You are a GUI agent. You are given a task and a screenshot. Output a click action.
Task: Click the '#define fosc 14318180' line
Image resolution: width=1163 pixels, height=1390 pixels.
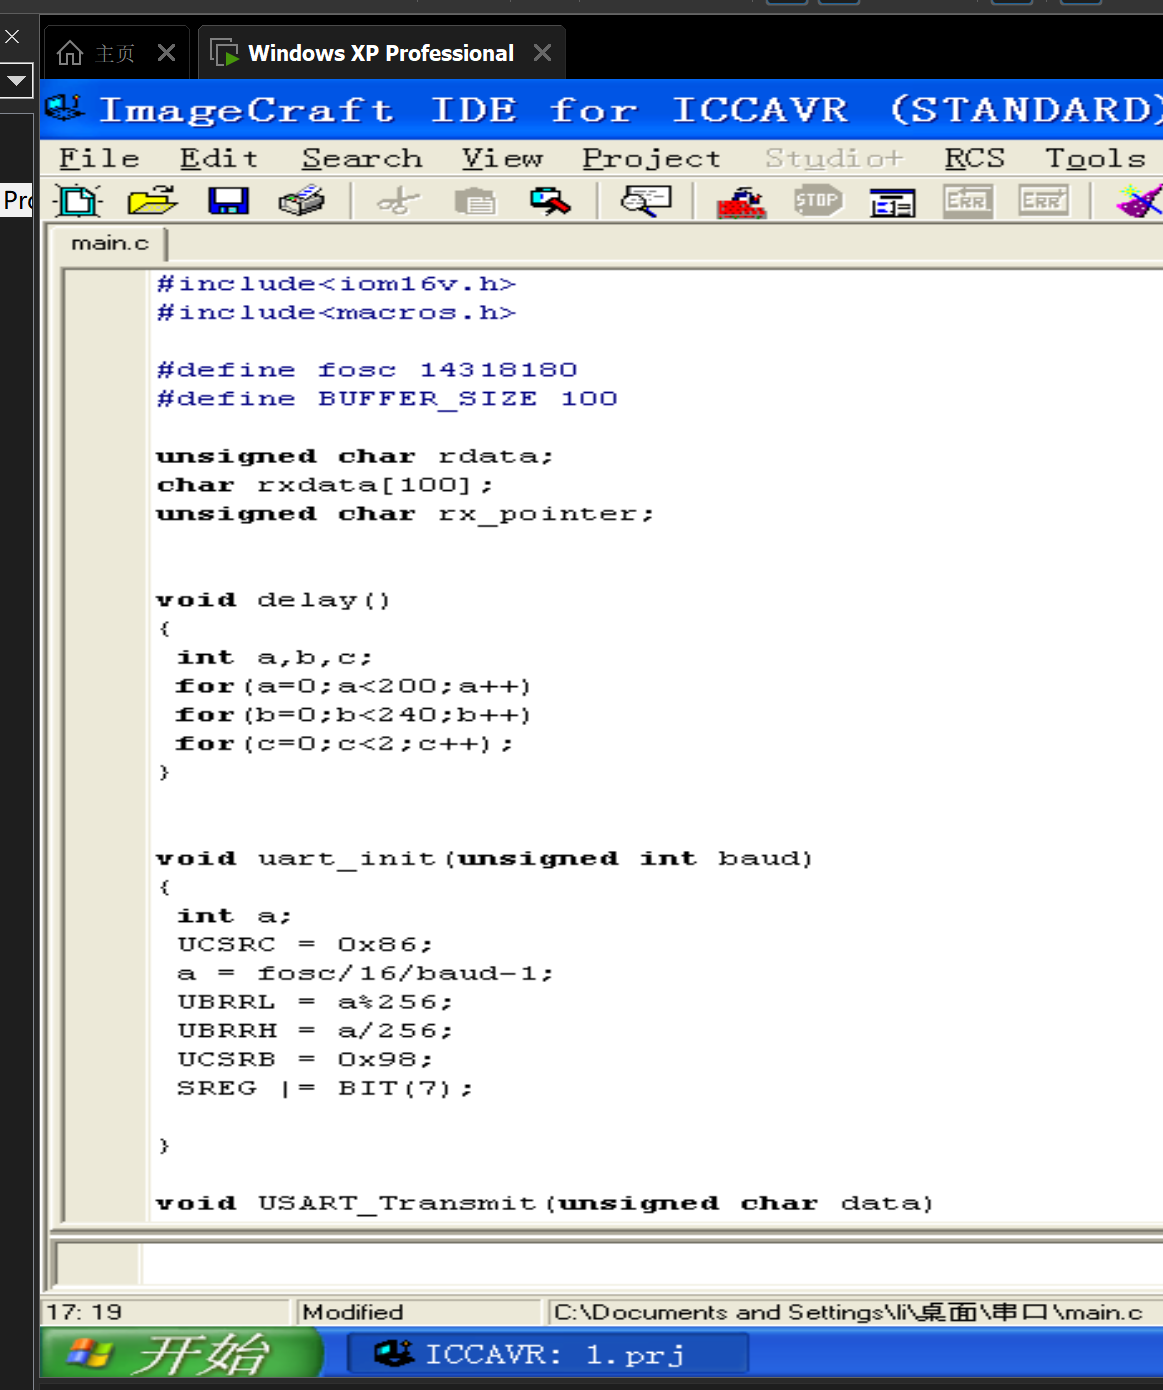(x=367, y=370)
